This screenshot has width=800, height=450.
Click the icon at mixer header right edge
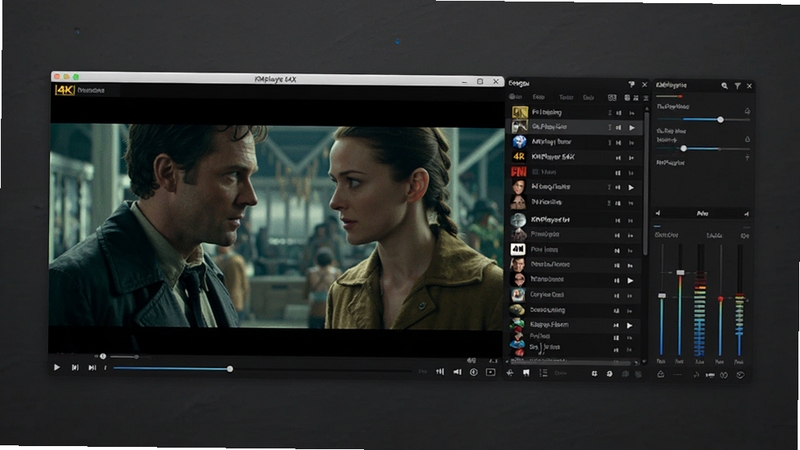tap(744, 236)
